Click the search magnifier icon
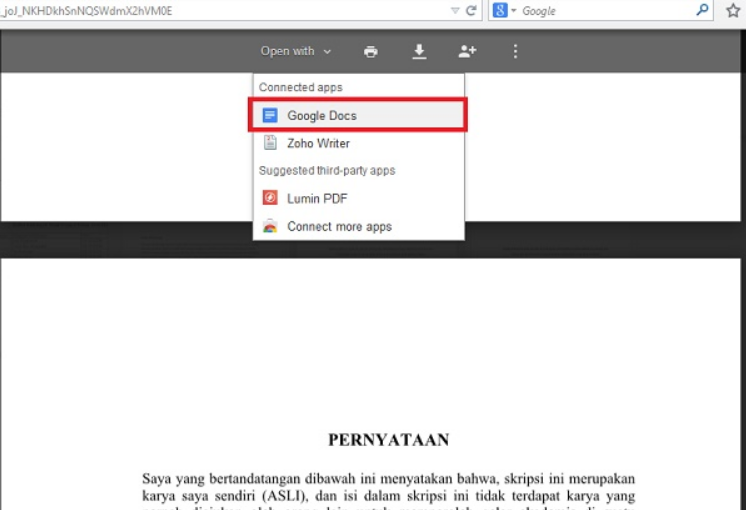Viewport: 746px width, 510px height. [702, 10]
